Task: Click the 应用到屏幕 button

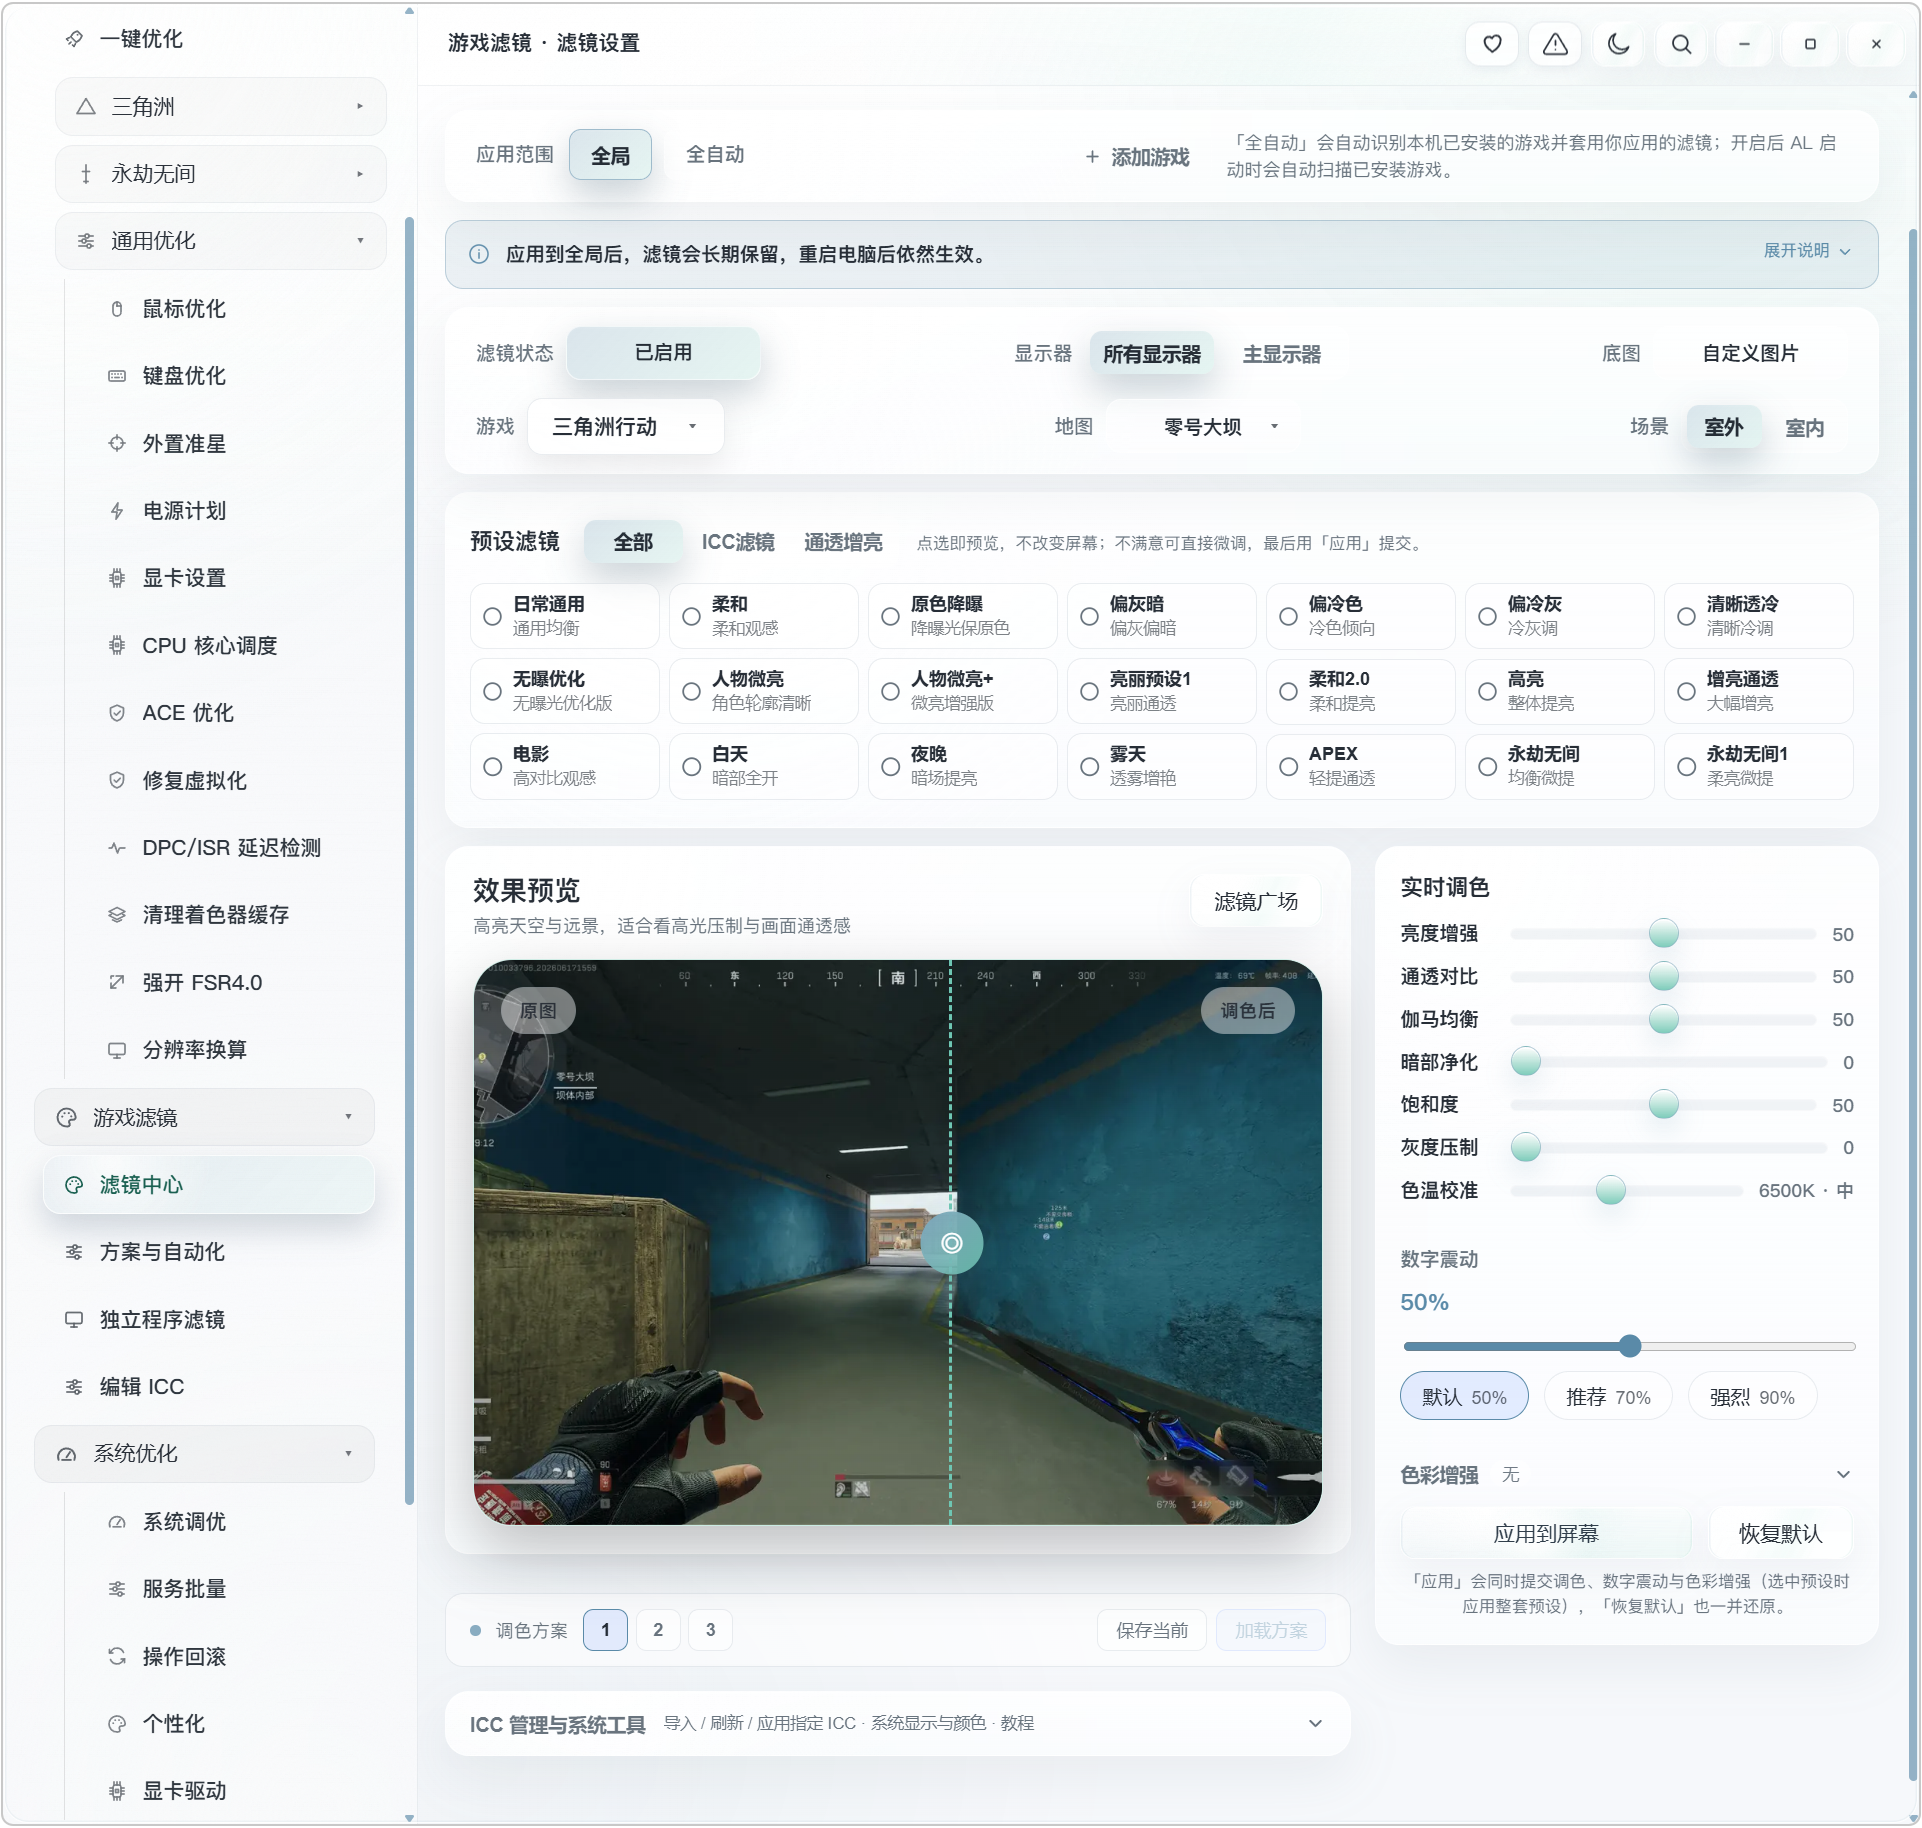Action: coord(1545,1534)
